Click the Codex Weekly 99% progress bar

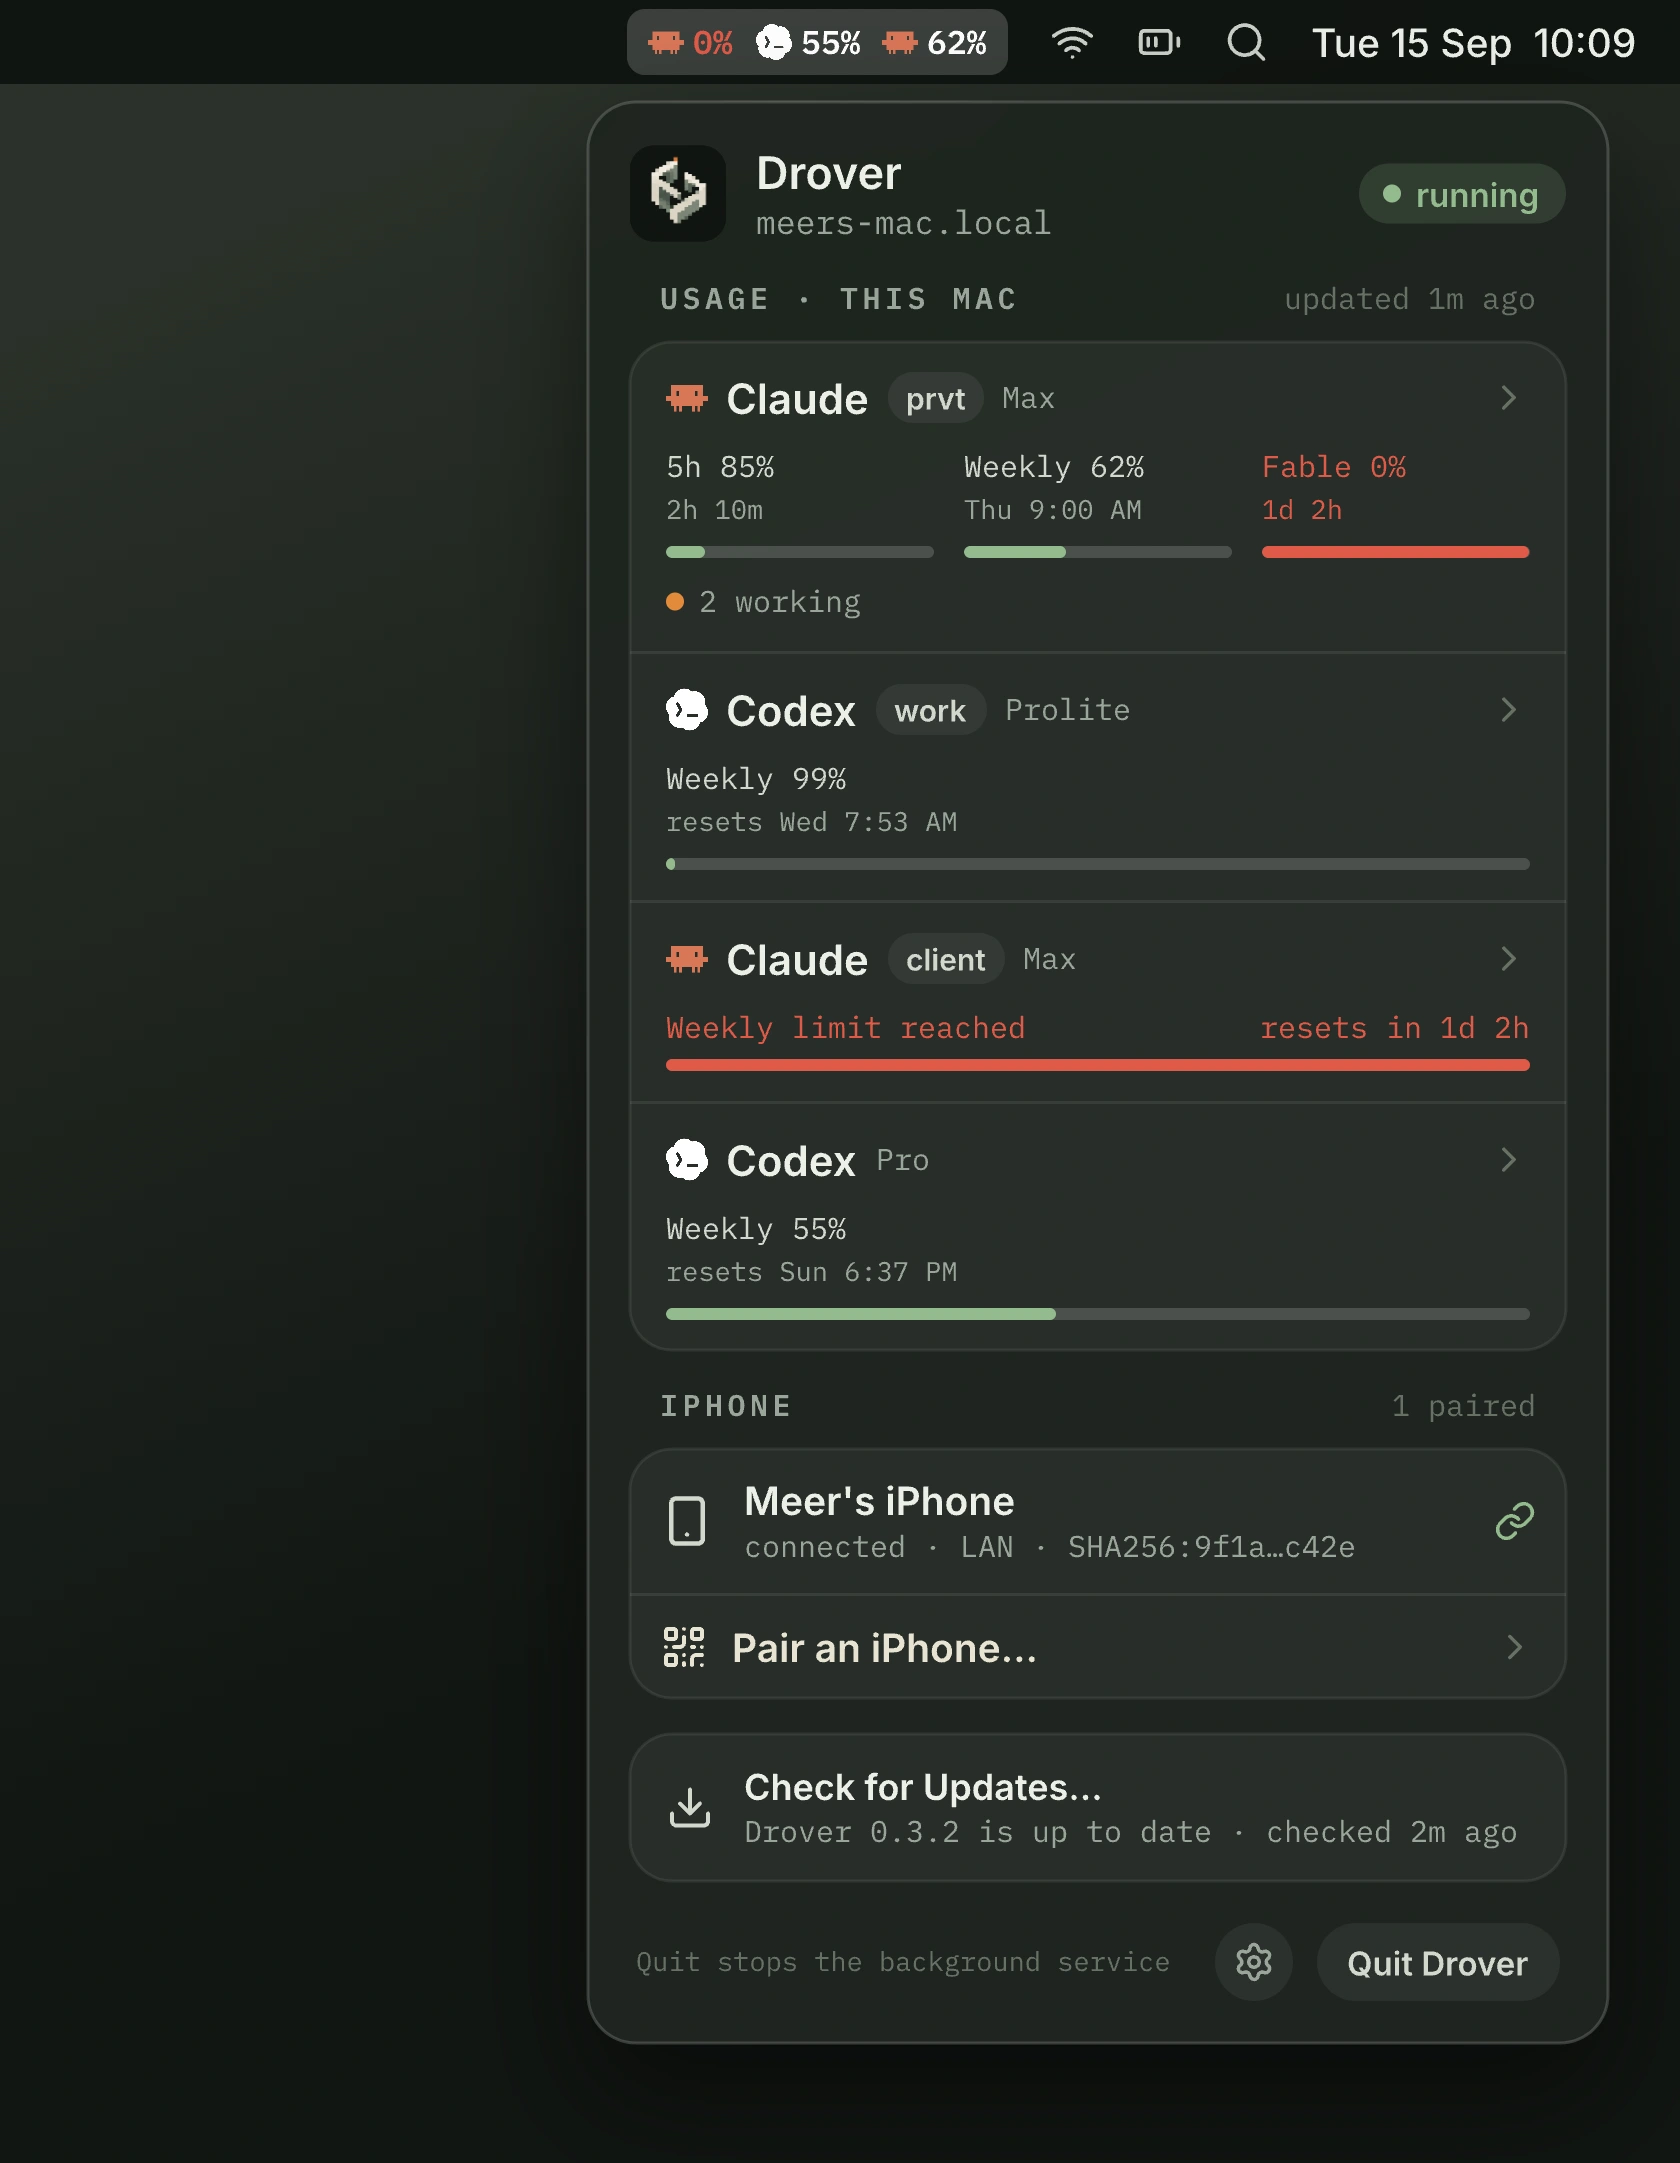click(x=1097, y=864)
